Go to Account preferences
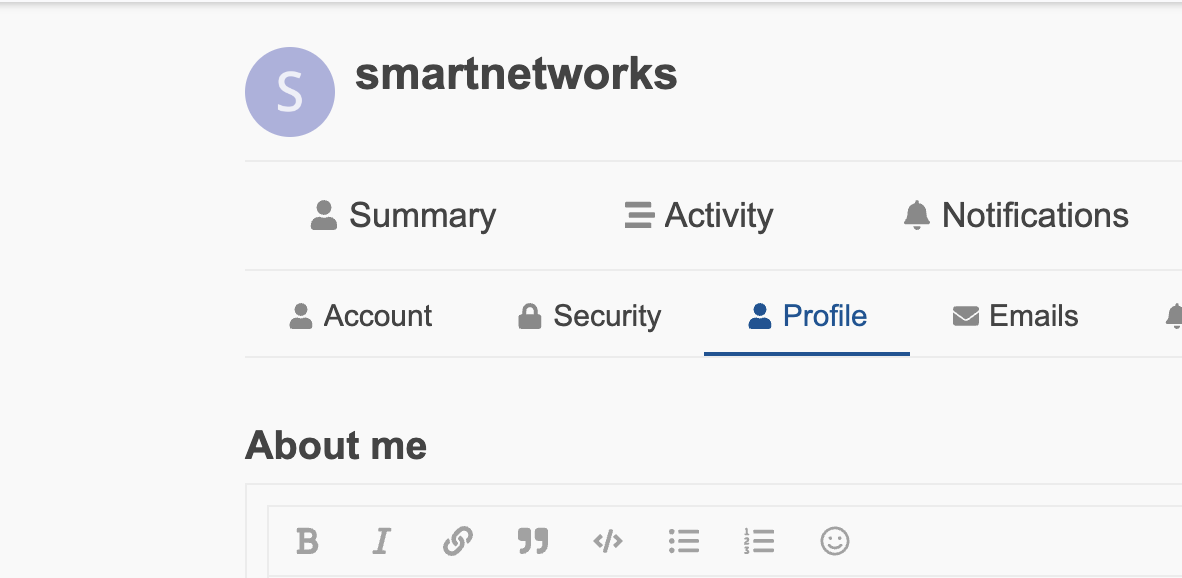This screenshot has width=1182, height=578. [x=360, y=316]
